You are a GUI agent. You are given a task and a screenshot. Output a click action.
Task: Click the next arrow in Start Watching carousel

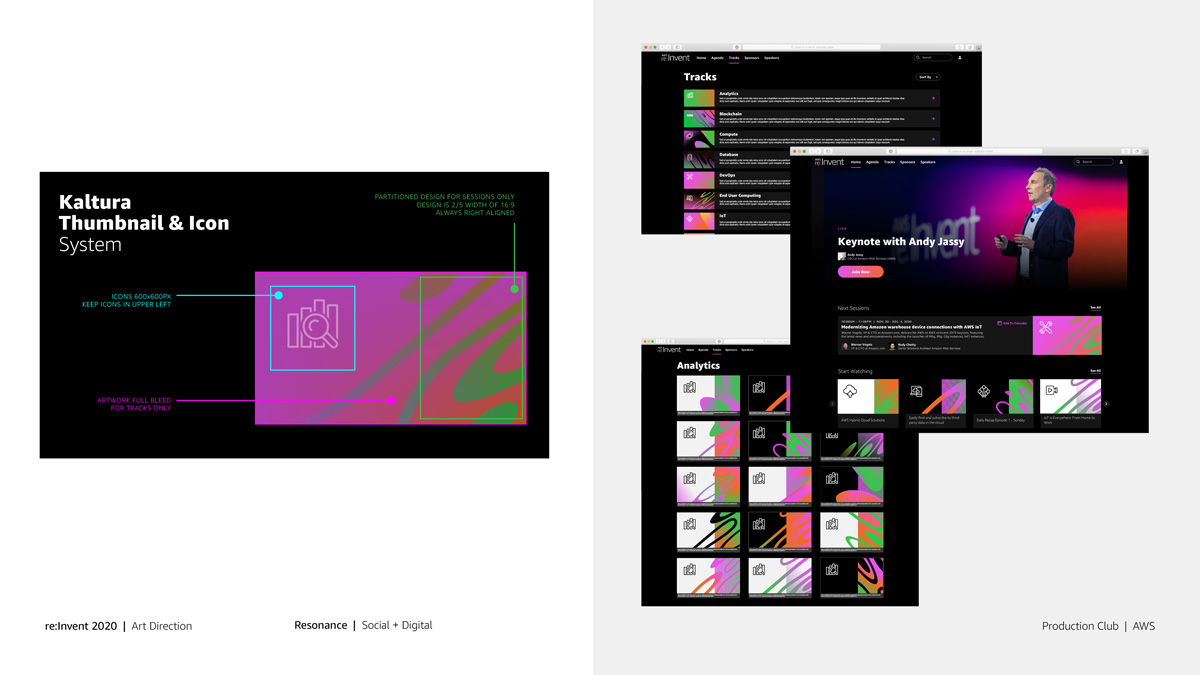[1106, 404]
